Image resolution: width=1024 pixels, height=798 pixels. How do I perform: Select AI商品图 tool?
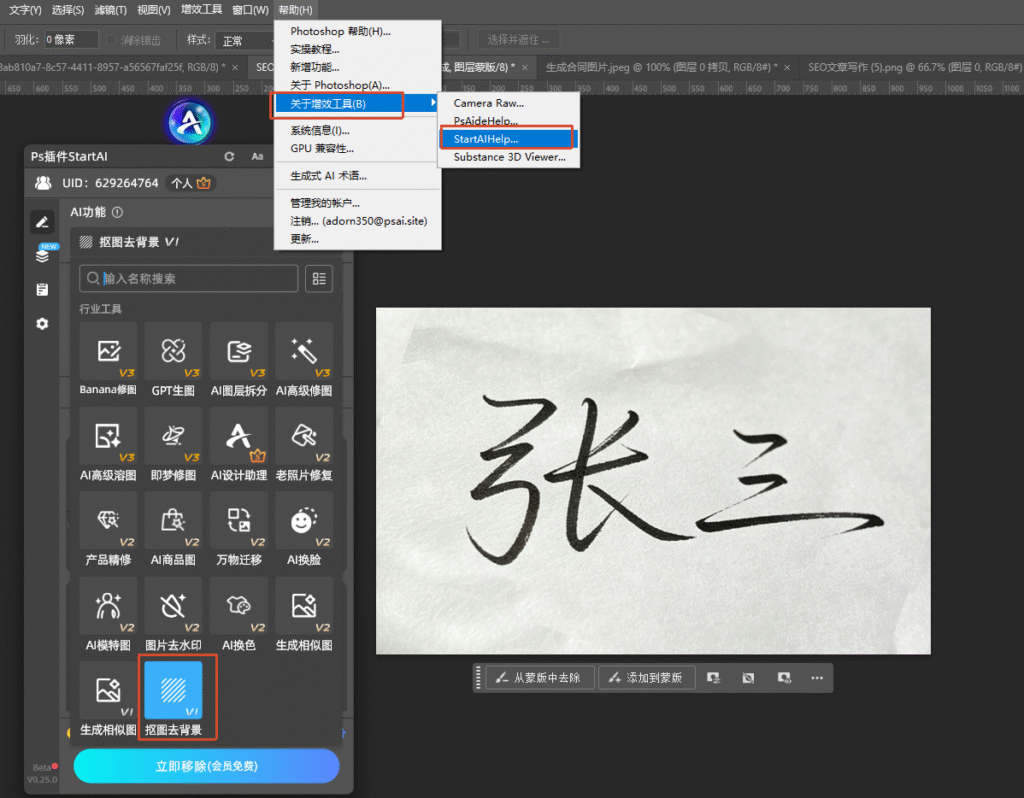[x=173, y=530]
